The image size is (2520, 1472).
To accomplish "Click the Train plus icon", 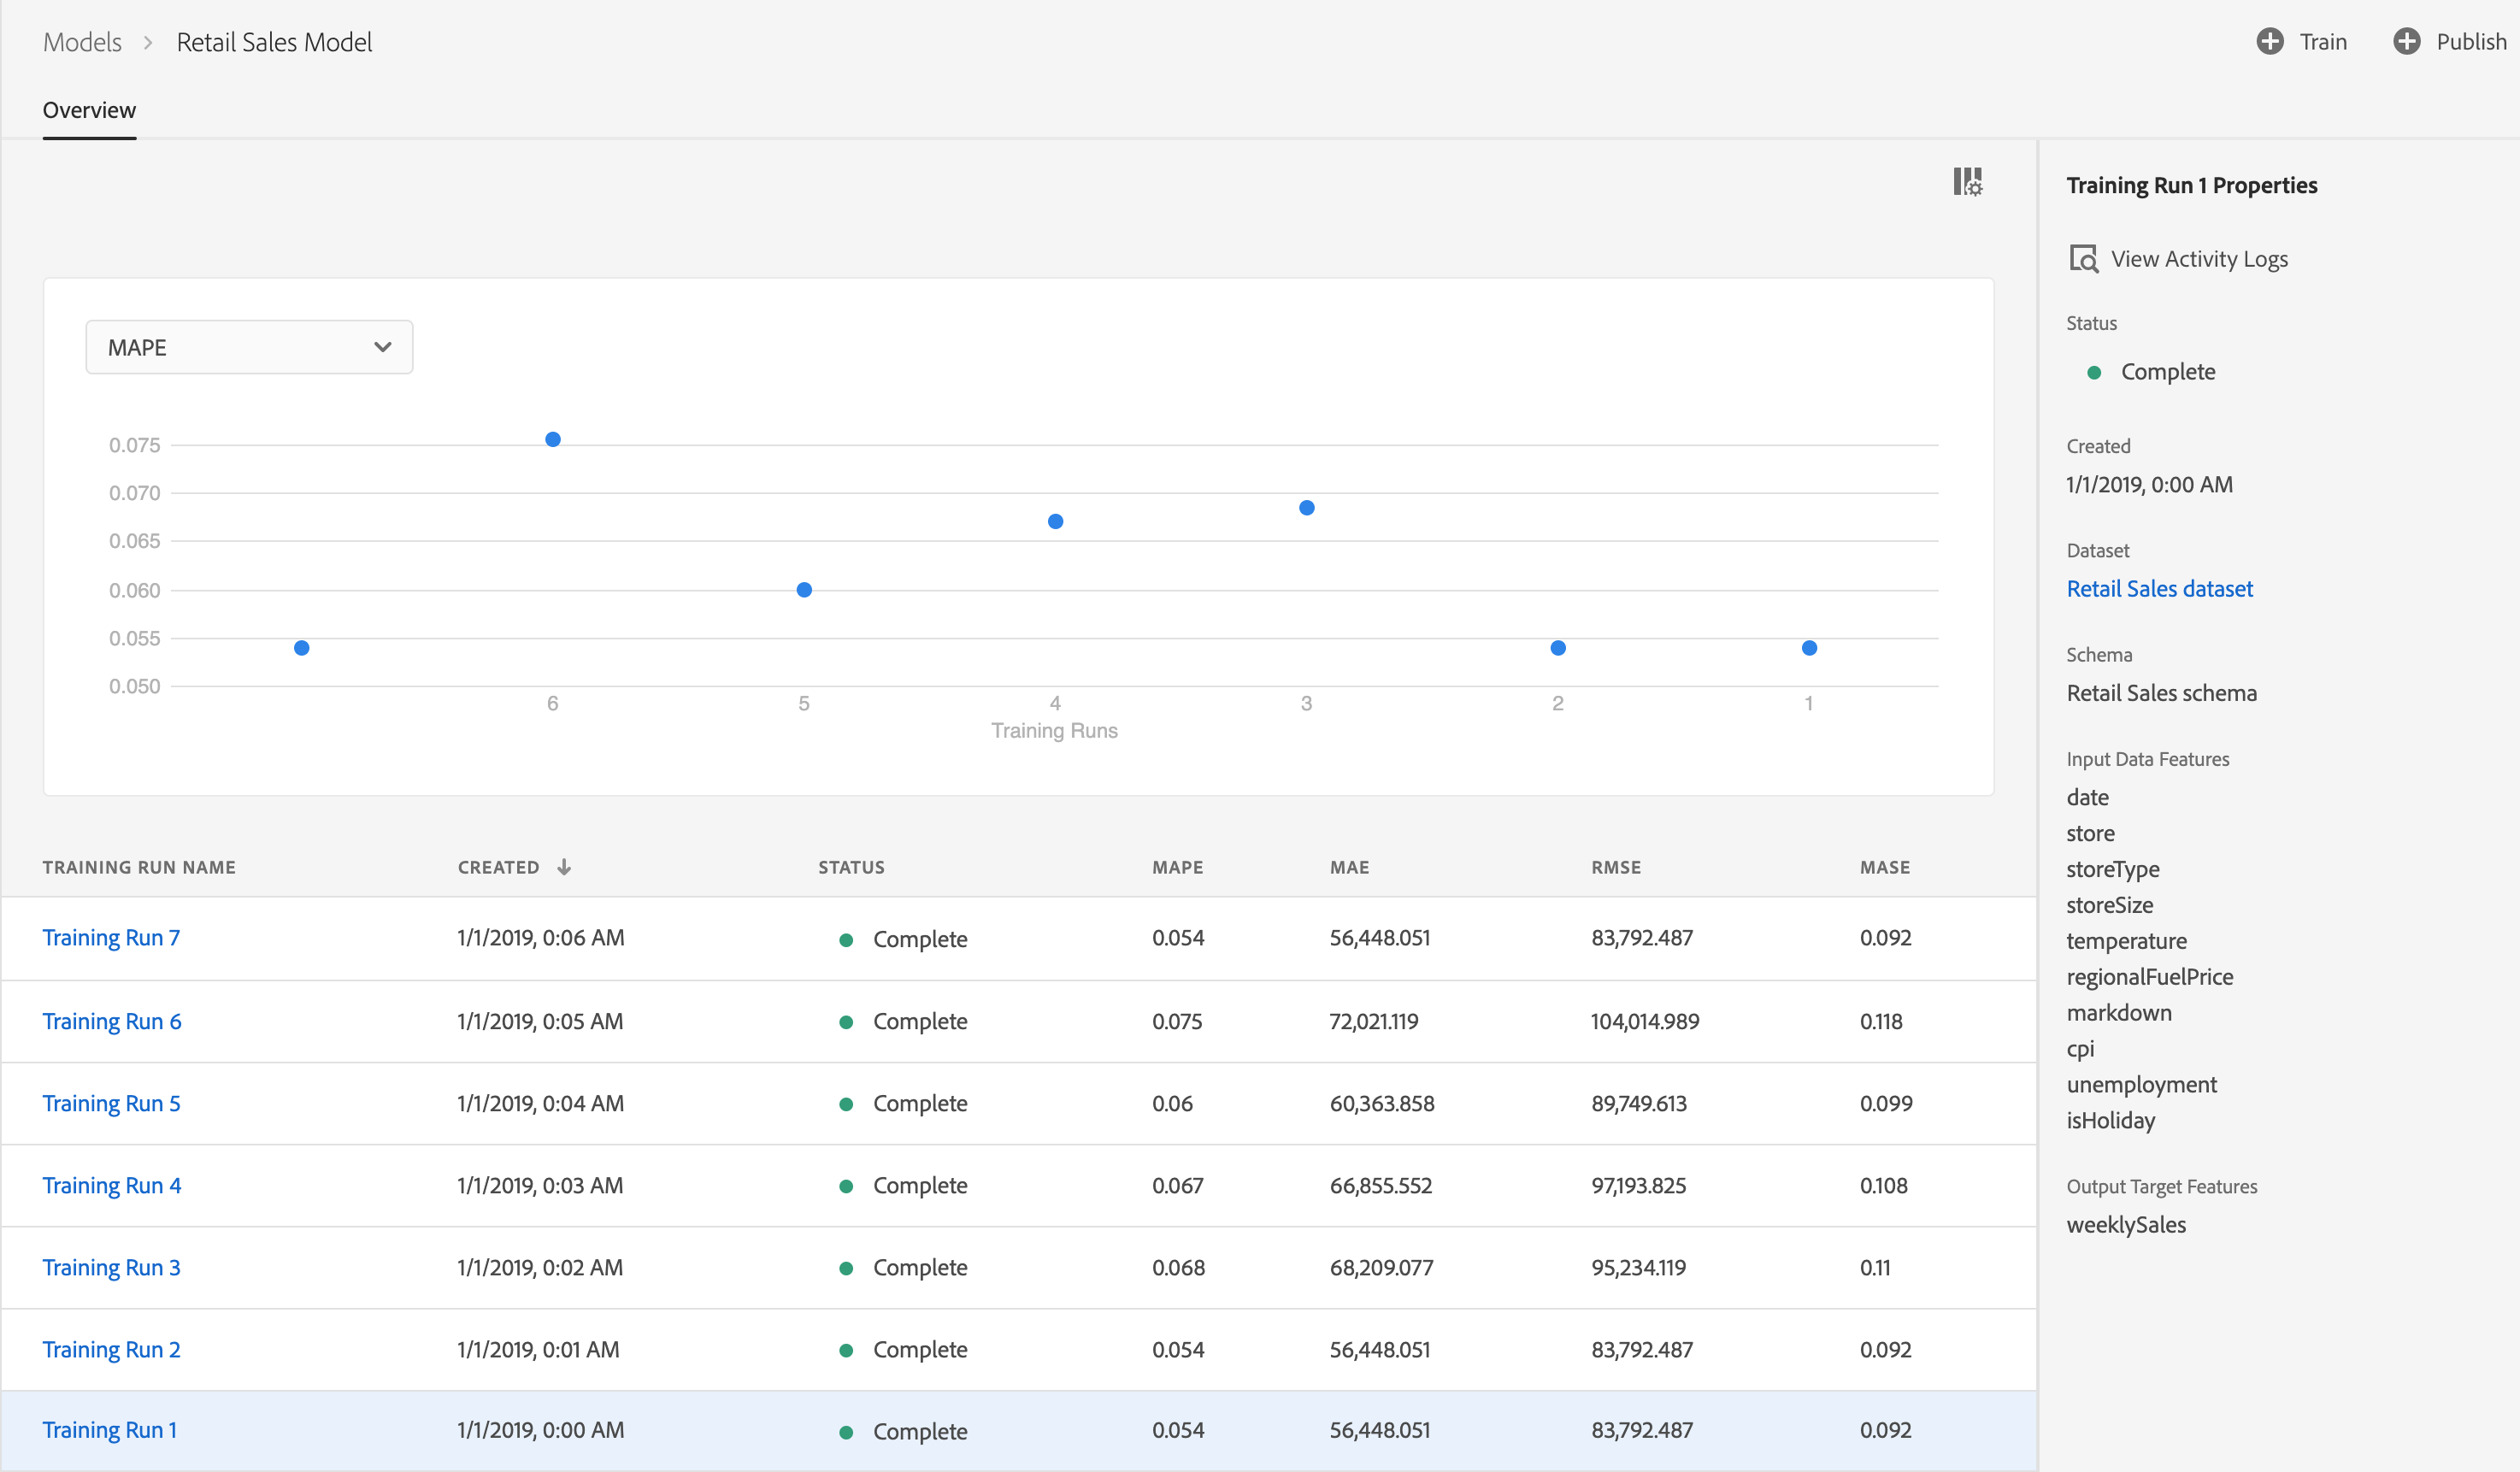I will click(2270, 41).
